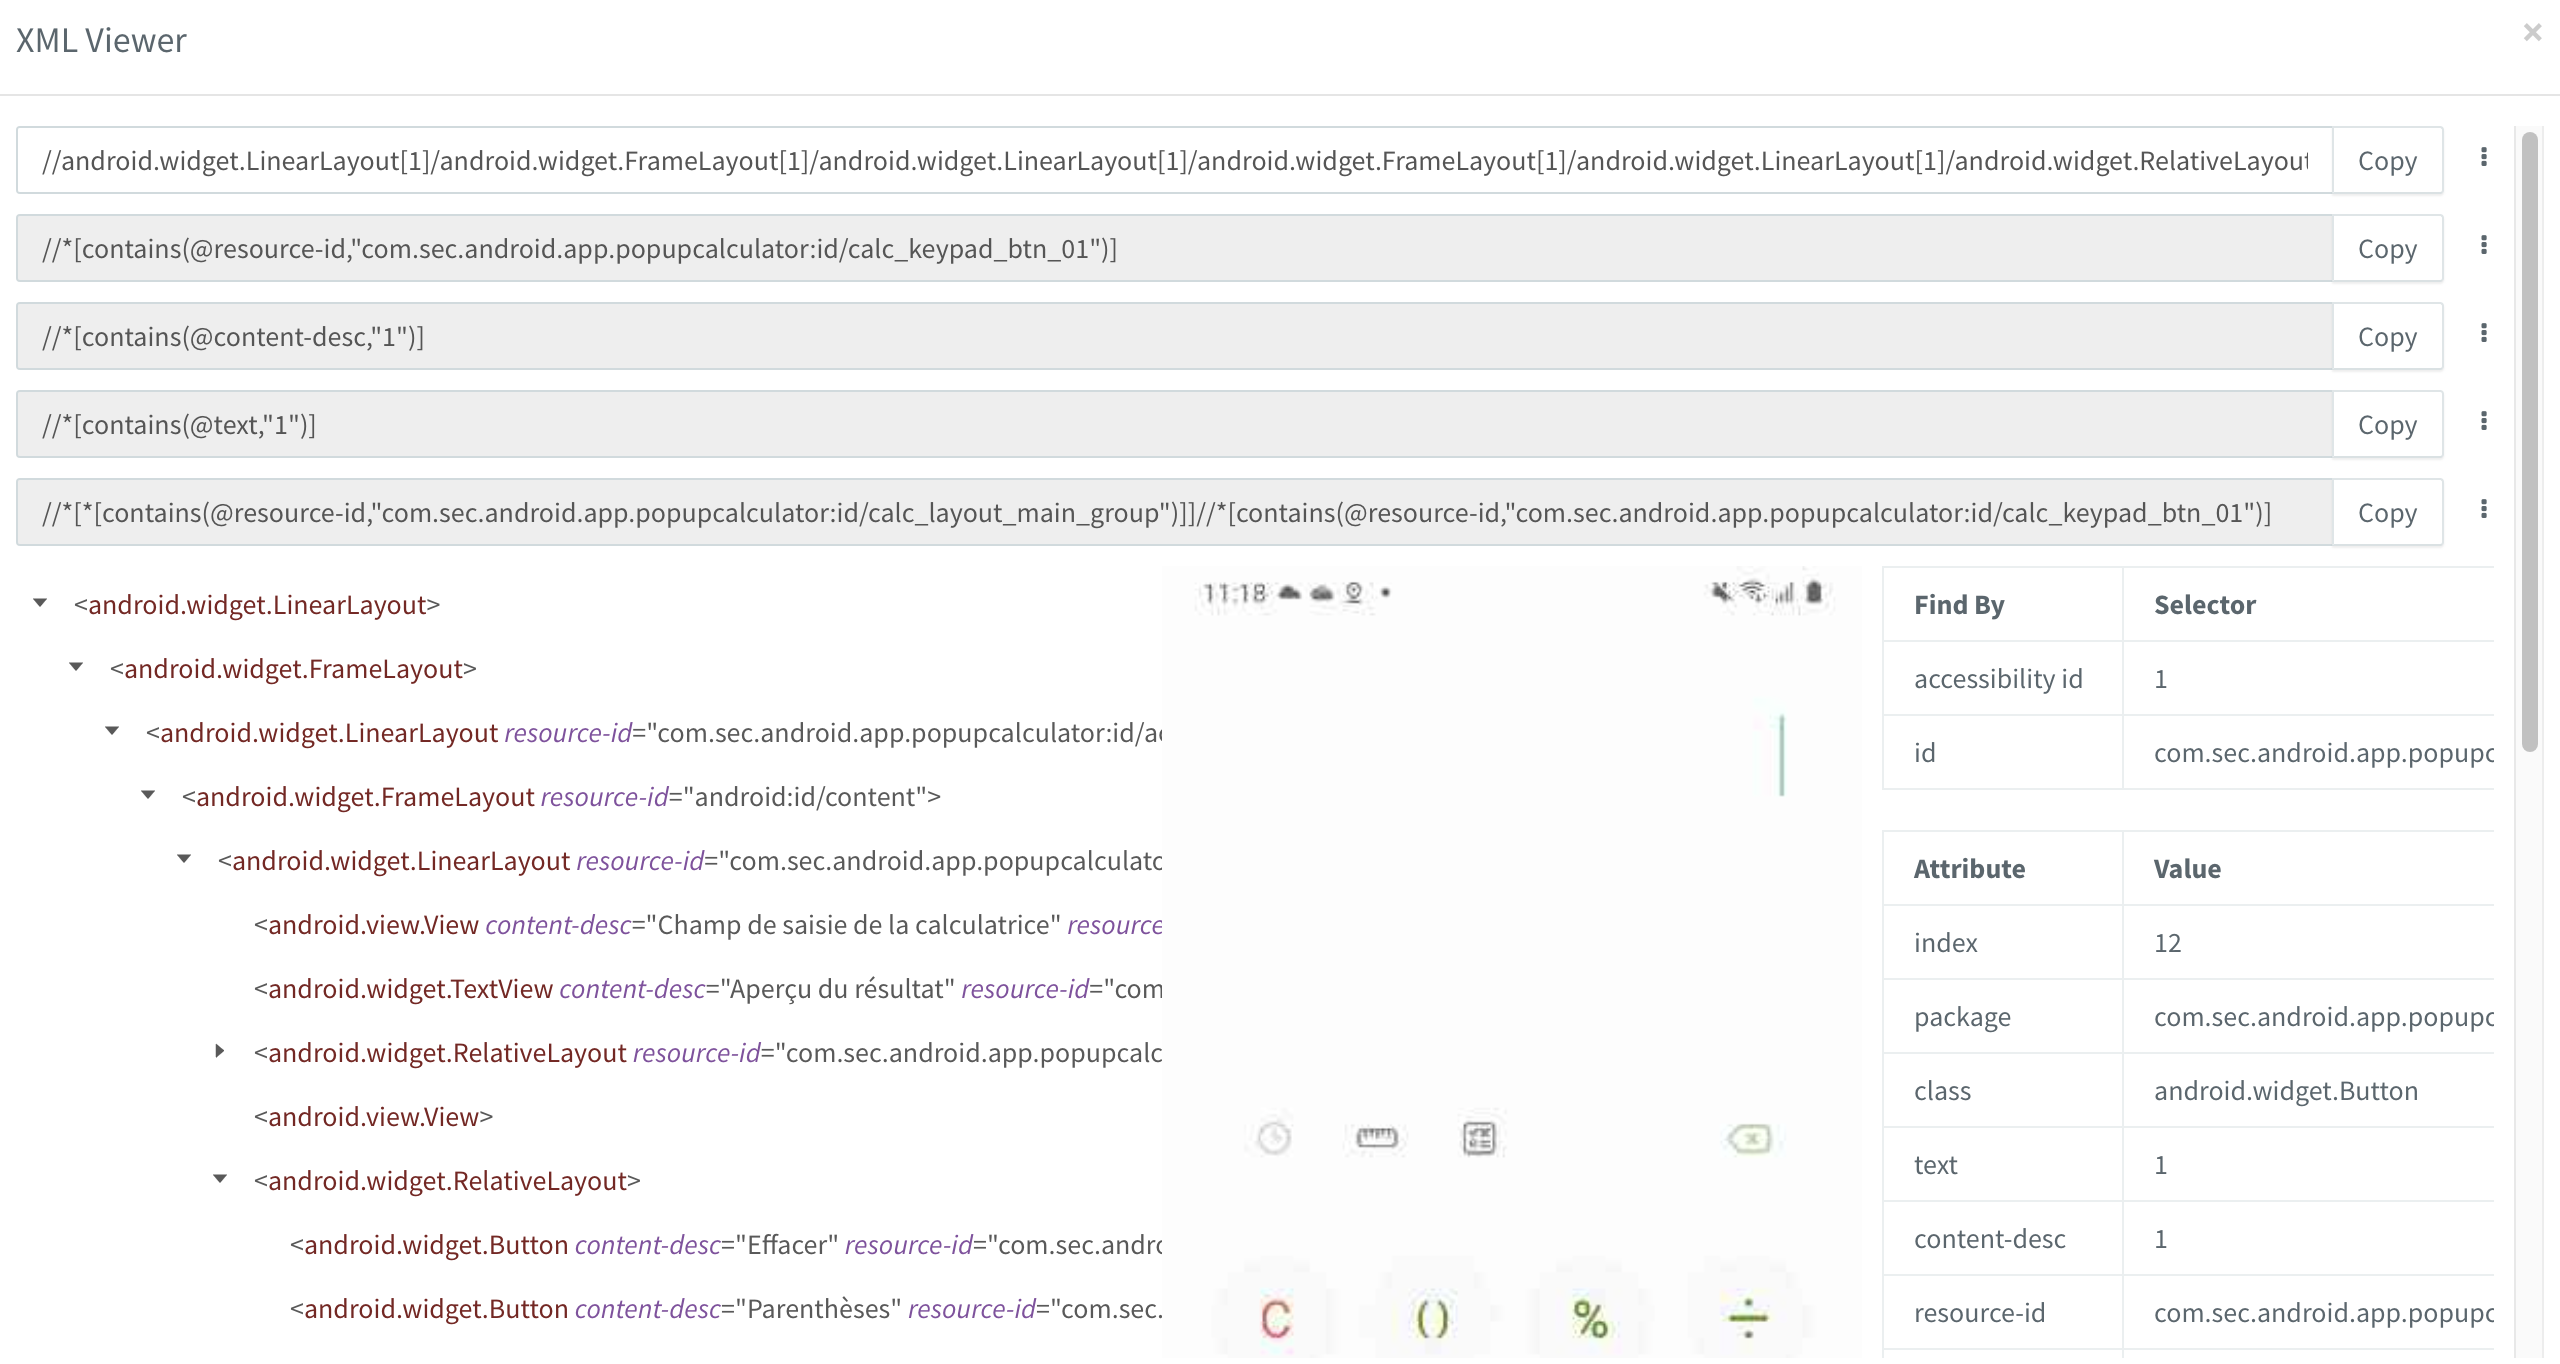Open the options menu for the text XPath row

pyautogui.click(x=2483, y=422)
